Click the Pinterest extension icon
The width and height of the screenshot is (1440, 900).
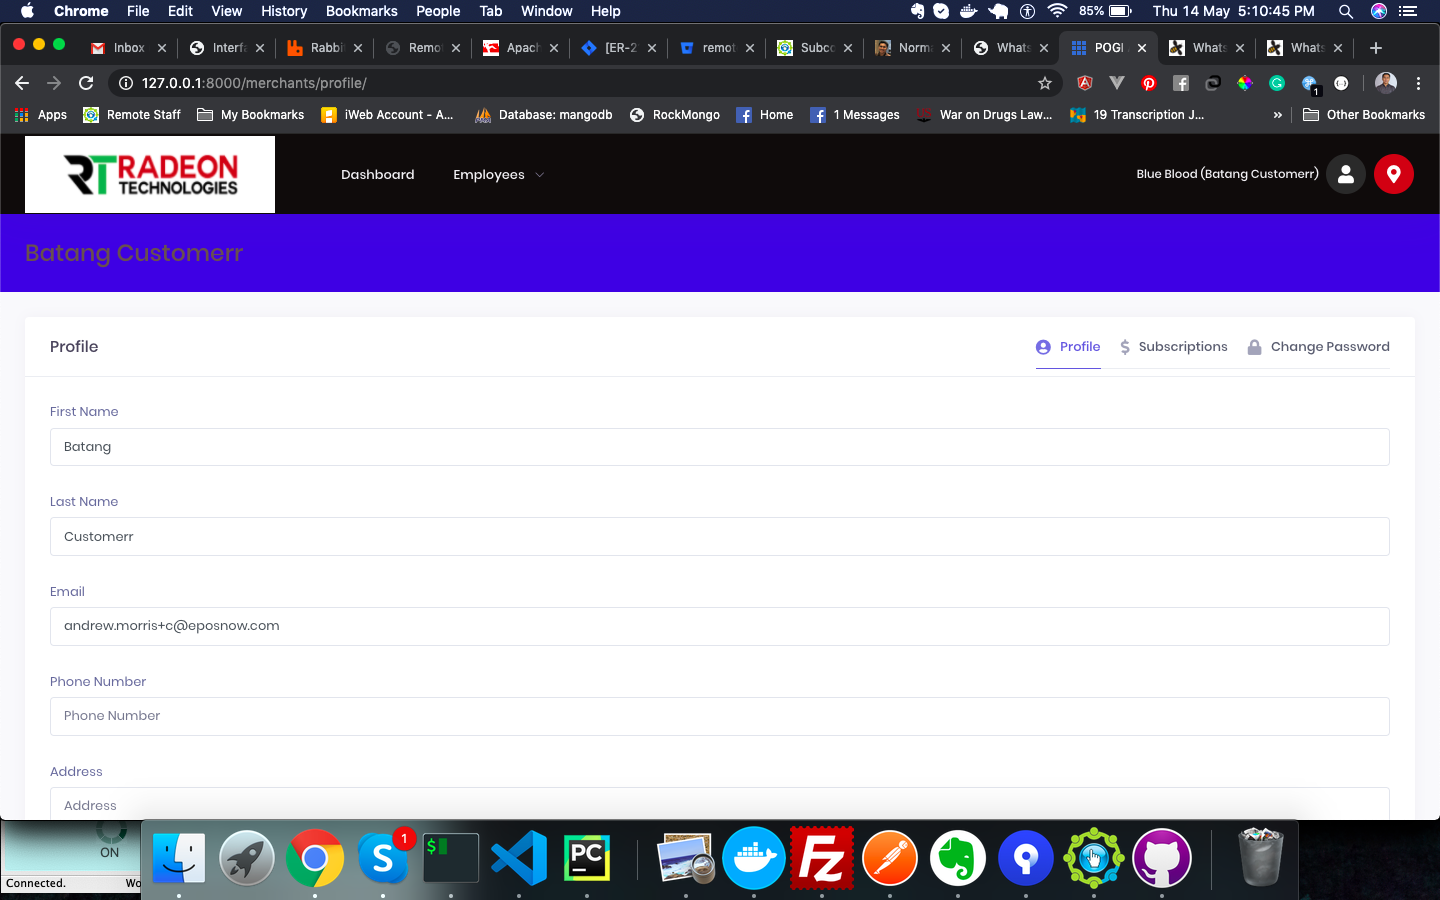point(1149,83)
